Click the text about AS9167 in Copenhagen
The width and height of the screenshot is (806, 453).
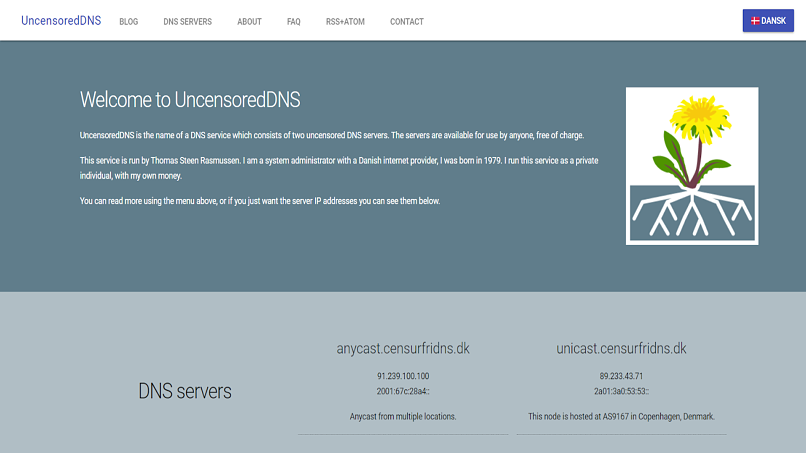(621, 416)
